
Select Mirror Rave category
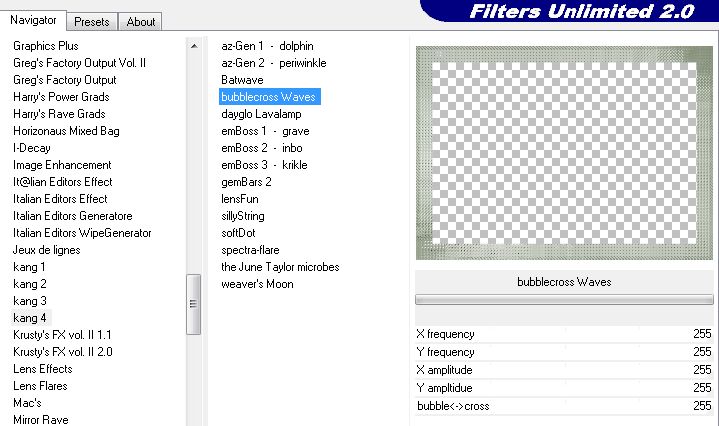click(41, 420)
